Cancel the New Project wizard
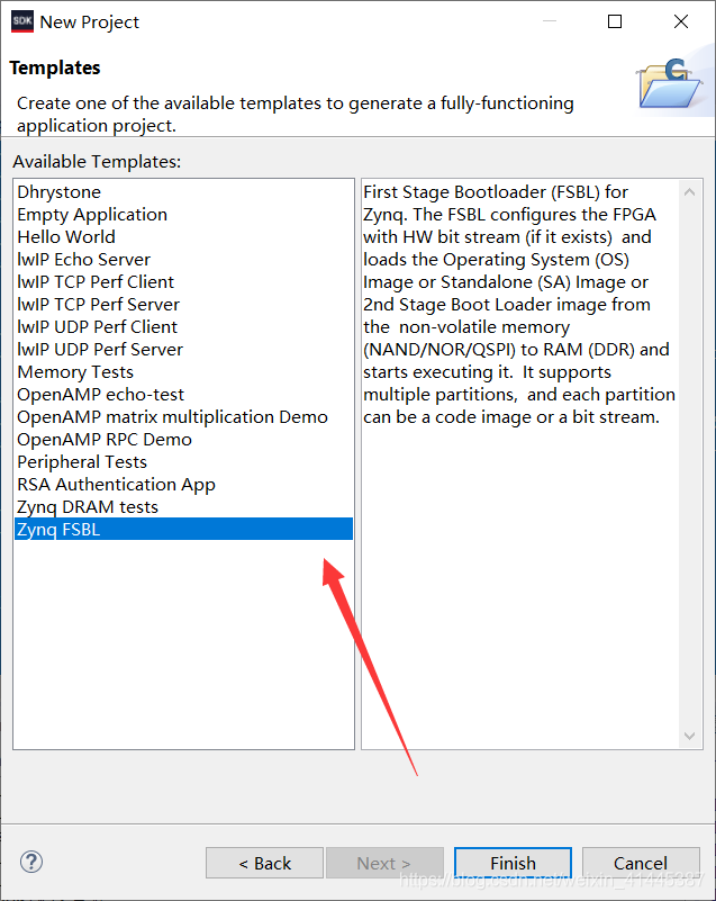The width and height of the screenshot is (716, 903). pyautogui.click(x=640, y=863)
